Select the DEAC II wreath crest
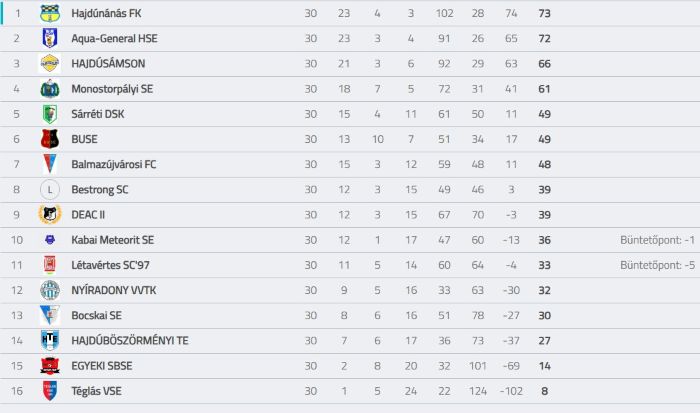Screen dimensions: 700x413 (50, 215)
